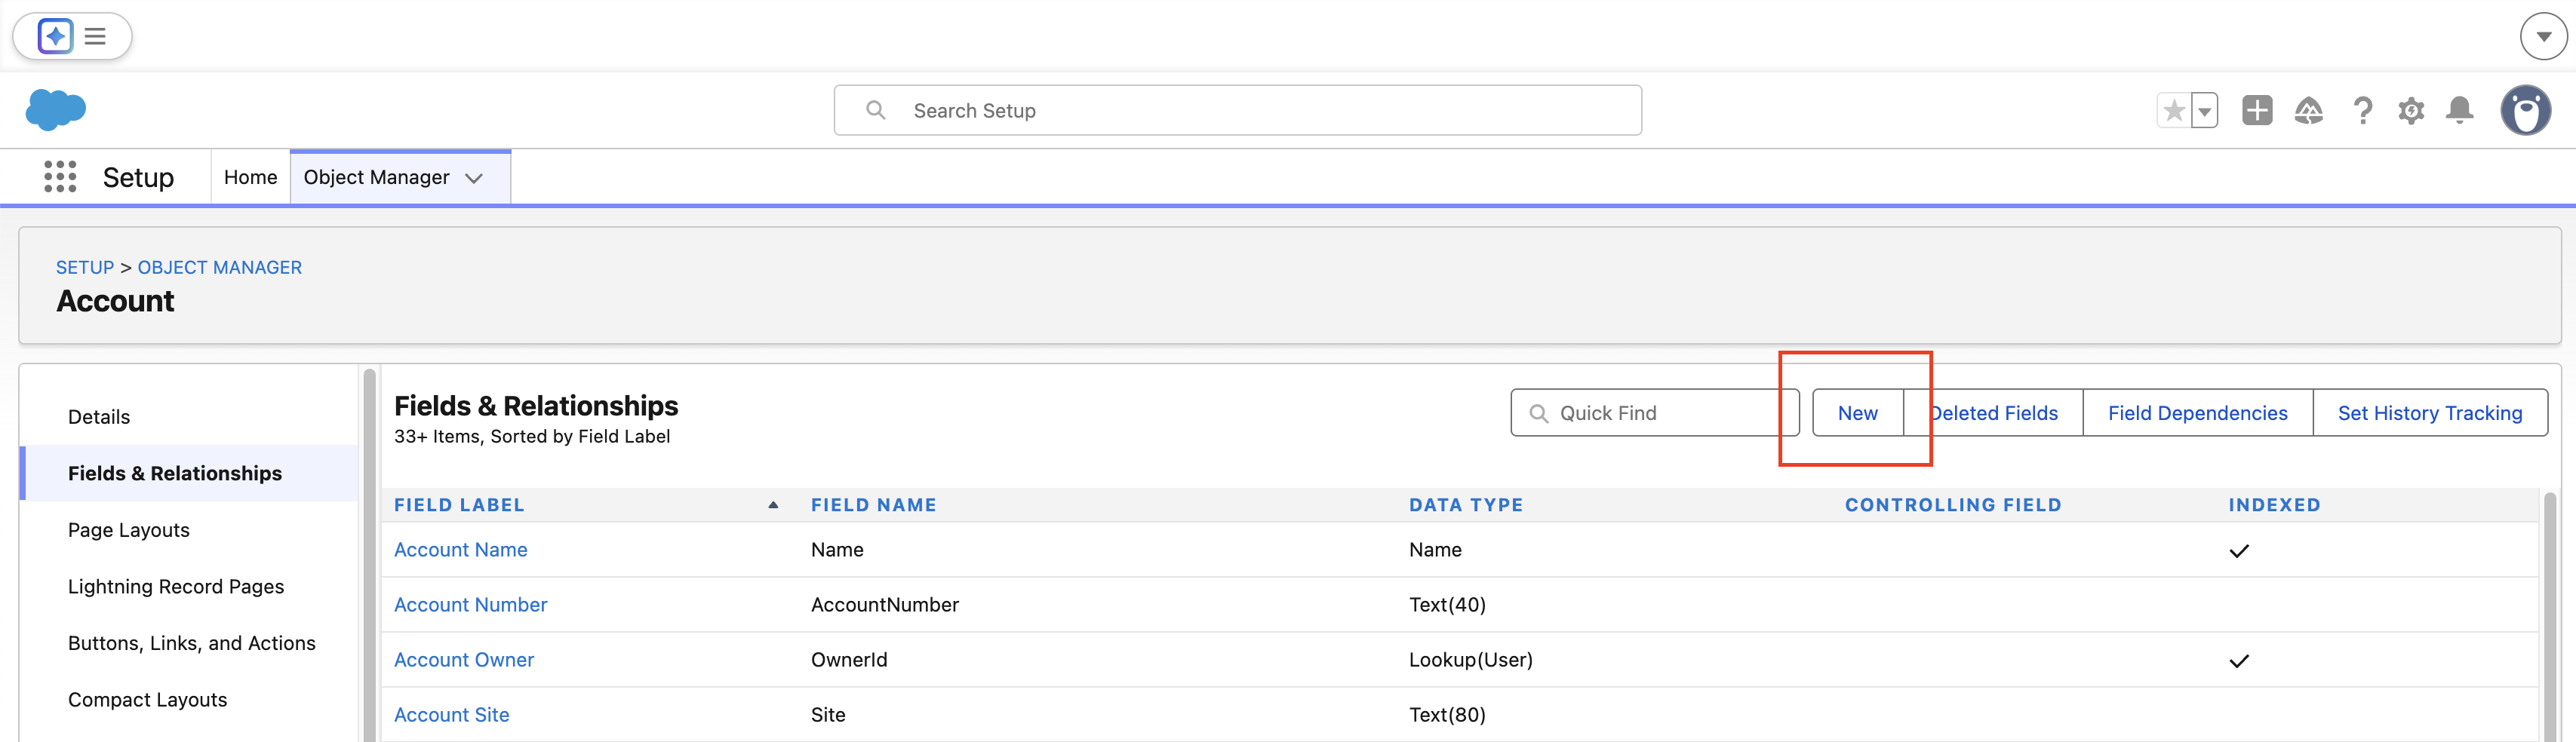This screenshot has height=742, width=2576.
Task: View notifications bell
Action: [x=2459, y=110]
